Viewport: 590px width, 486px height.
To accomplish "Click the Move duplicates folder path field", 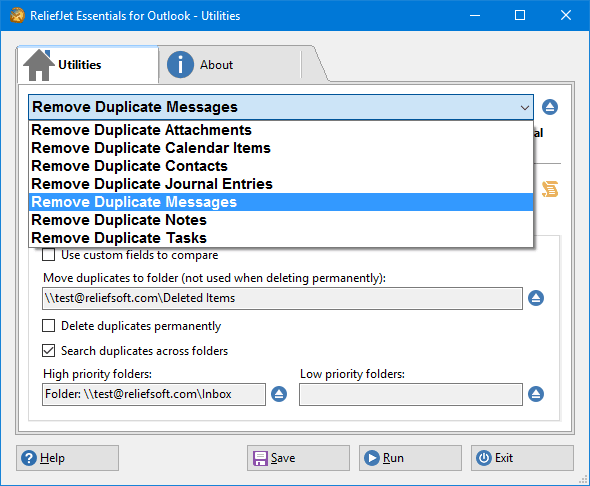I will point(282,298).
